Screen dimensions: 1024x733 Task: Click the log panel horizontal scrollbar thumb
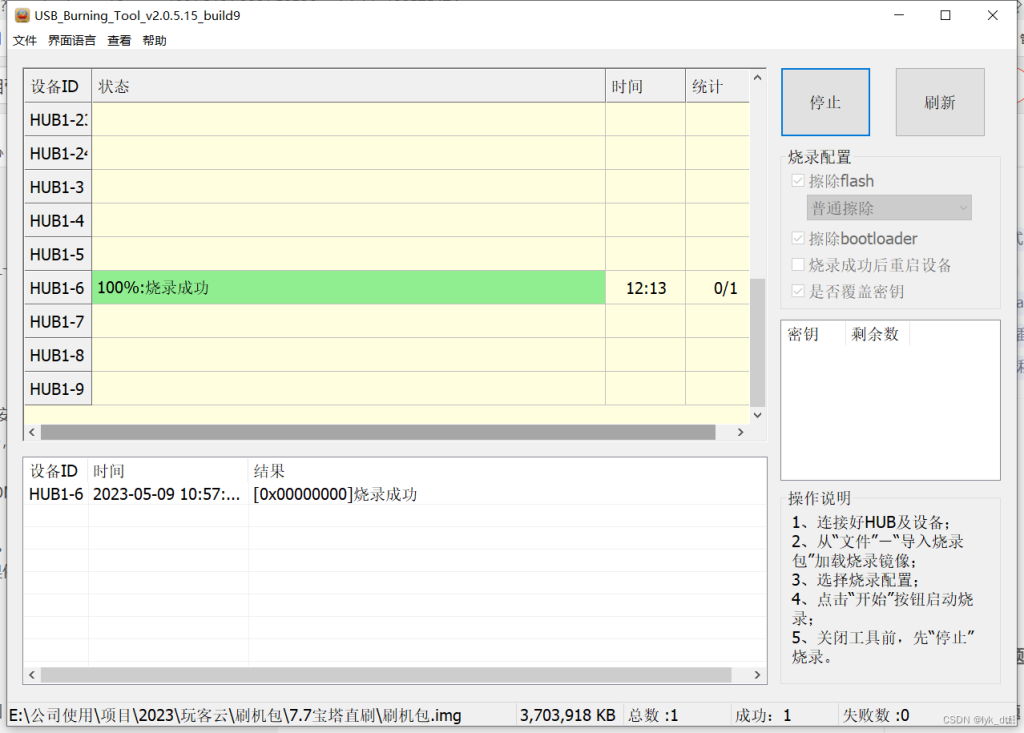pyautogui.click(x=386, y=675)
